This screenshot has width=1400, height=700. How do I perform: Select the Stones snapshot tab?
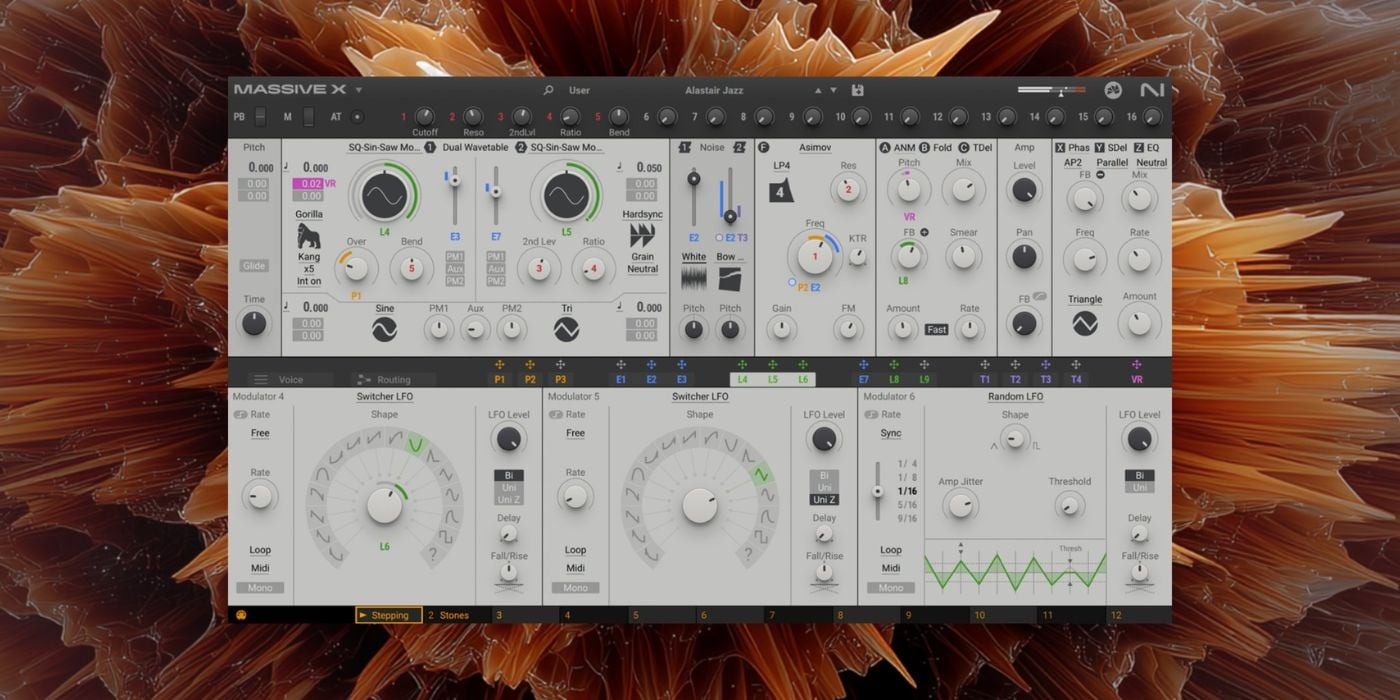click(x=452, y=615)
